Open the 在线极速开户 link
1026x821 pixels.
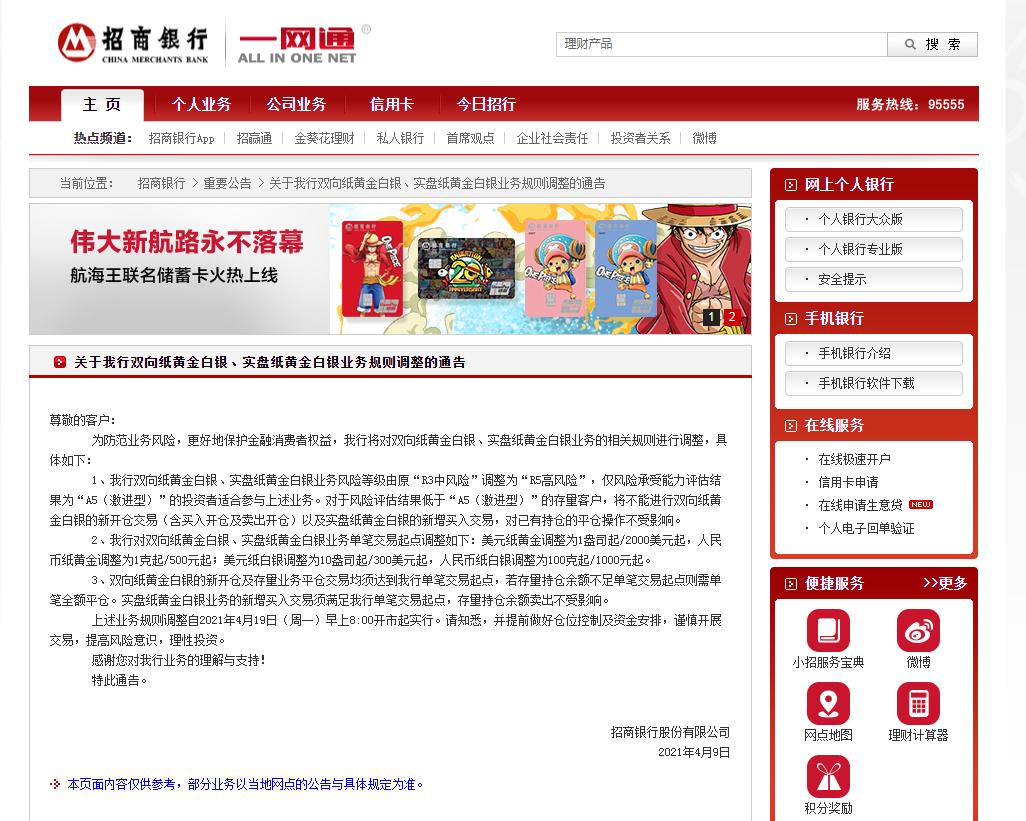854,459
